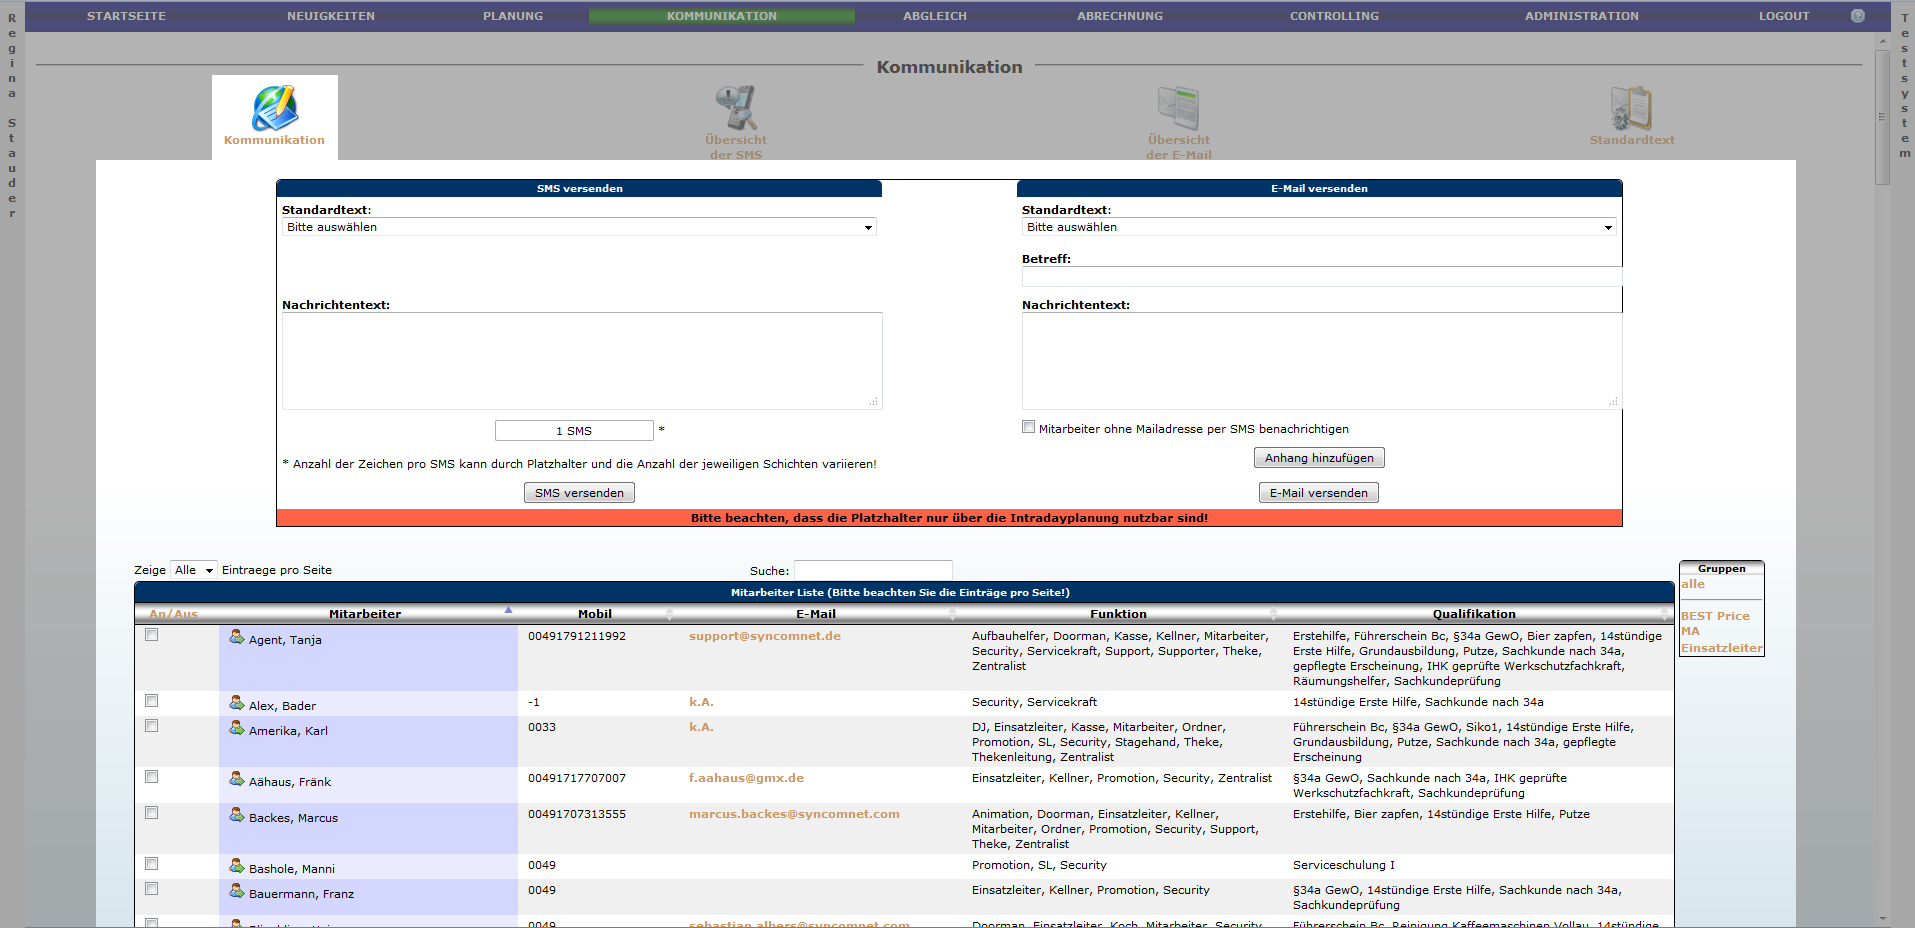Select group 'Einsatzleiter'
The height and width of the screenshot is (928, 1915).
click(x=1721, y=648)
